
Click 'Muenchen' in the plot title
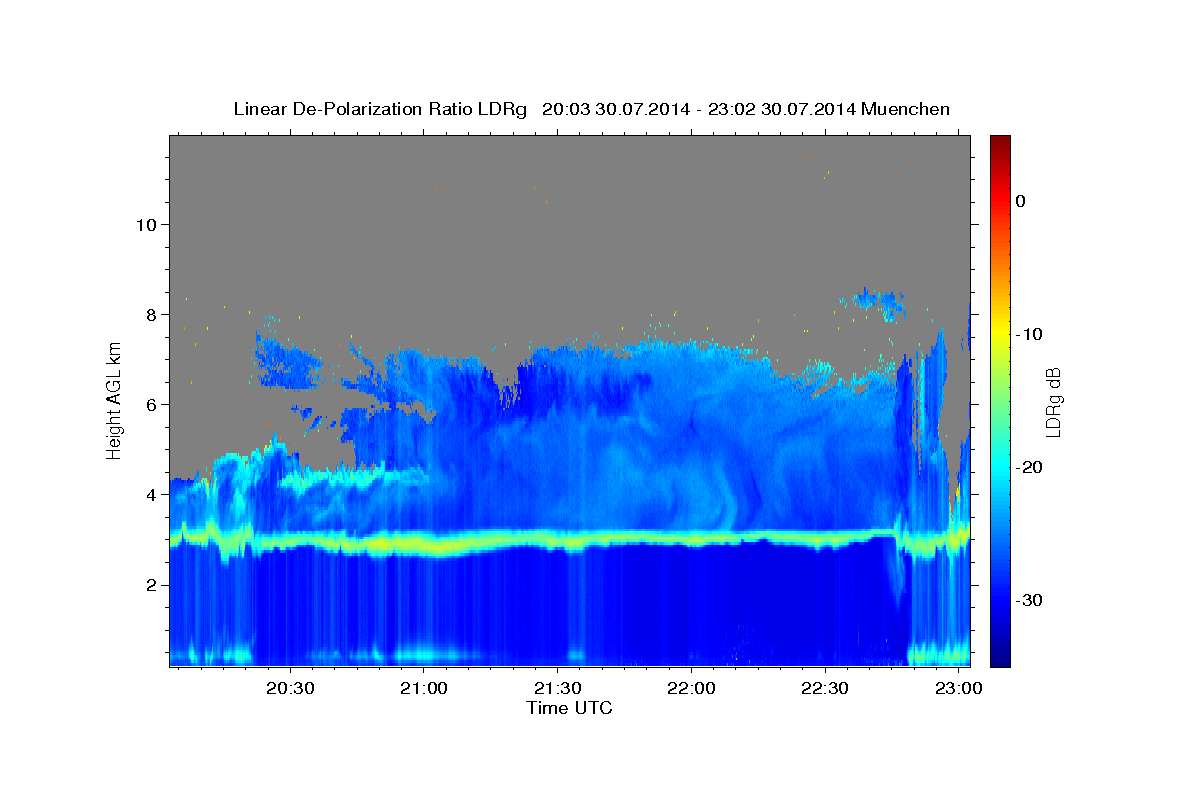click(x=905, y=109)
